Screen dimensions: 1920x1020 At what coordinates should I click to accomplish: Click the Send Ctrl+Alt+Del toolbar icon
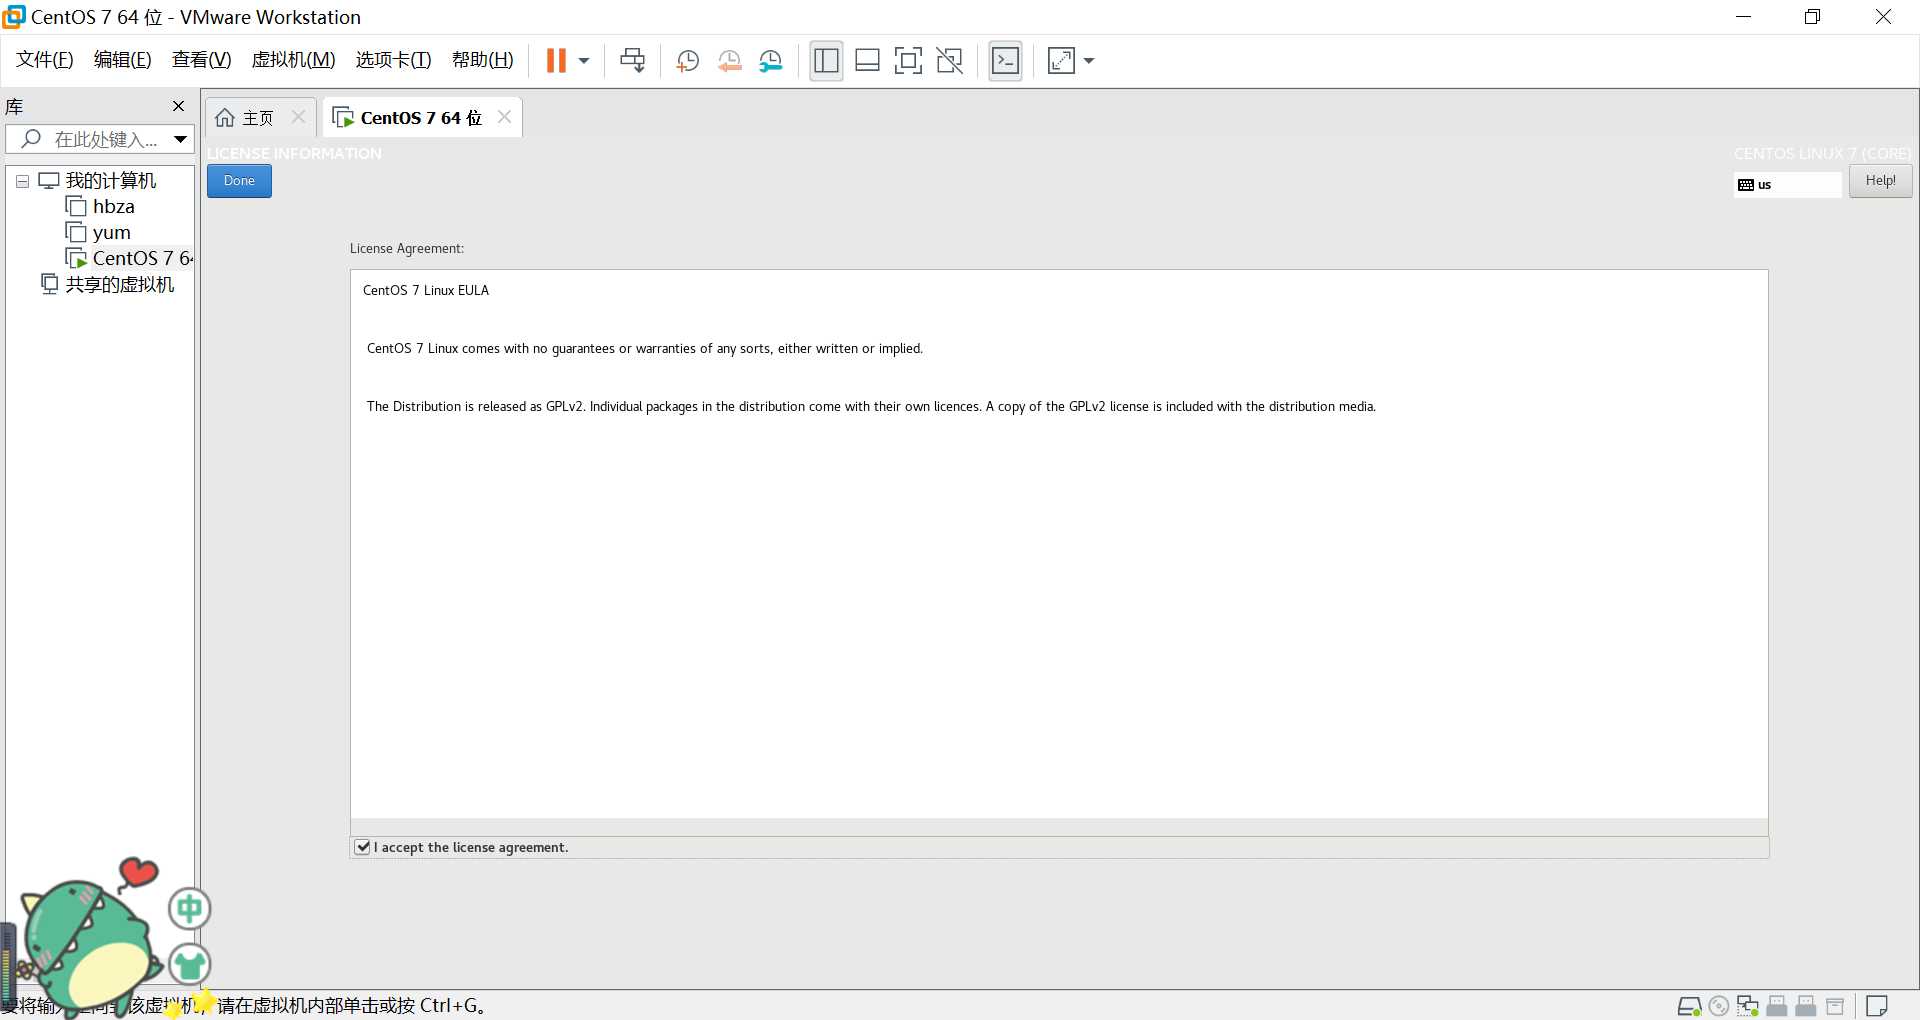click(632, 61)
